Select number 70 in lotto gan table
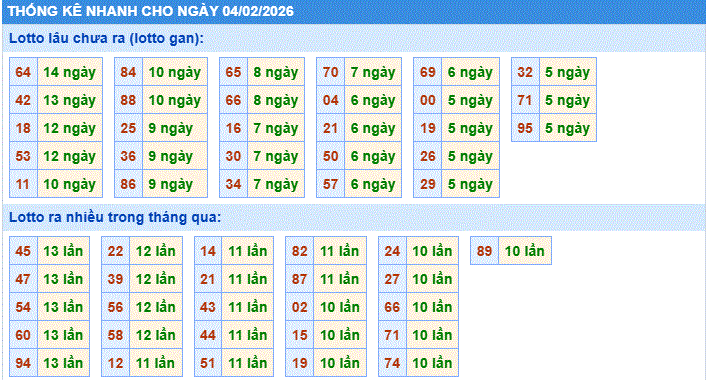Image resolution: width=706 pixels, height=380 pixels. (x=330, y=72)
